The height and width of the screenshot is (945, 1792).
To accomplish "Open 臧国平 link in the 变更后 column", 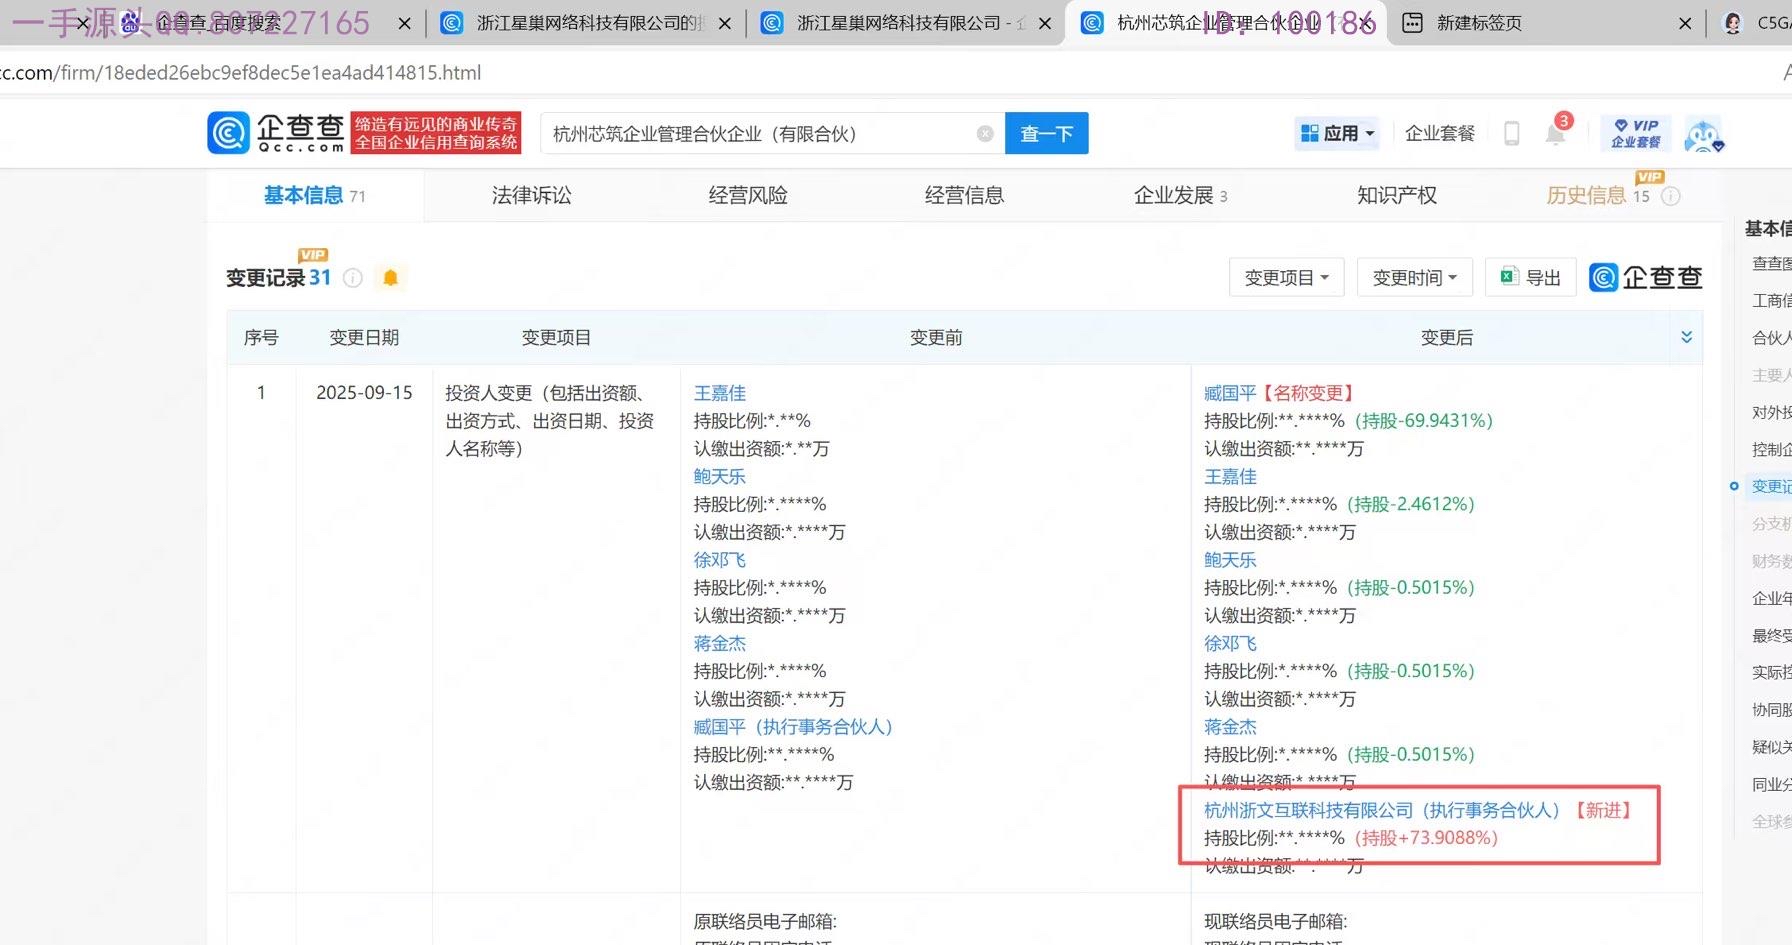I will pyautogui.click(x=1230, y=393).
